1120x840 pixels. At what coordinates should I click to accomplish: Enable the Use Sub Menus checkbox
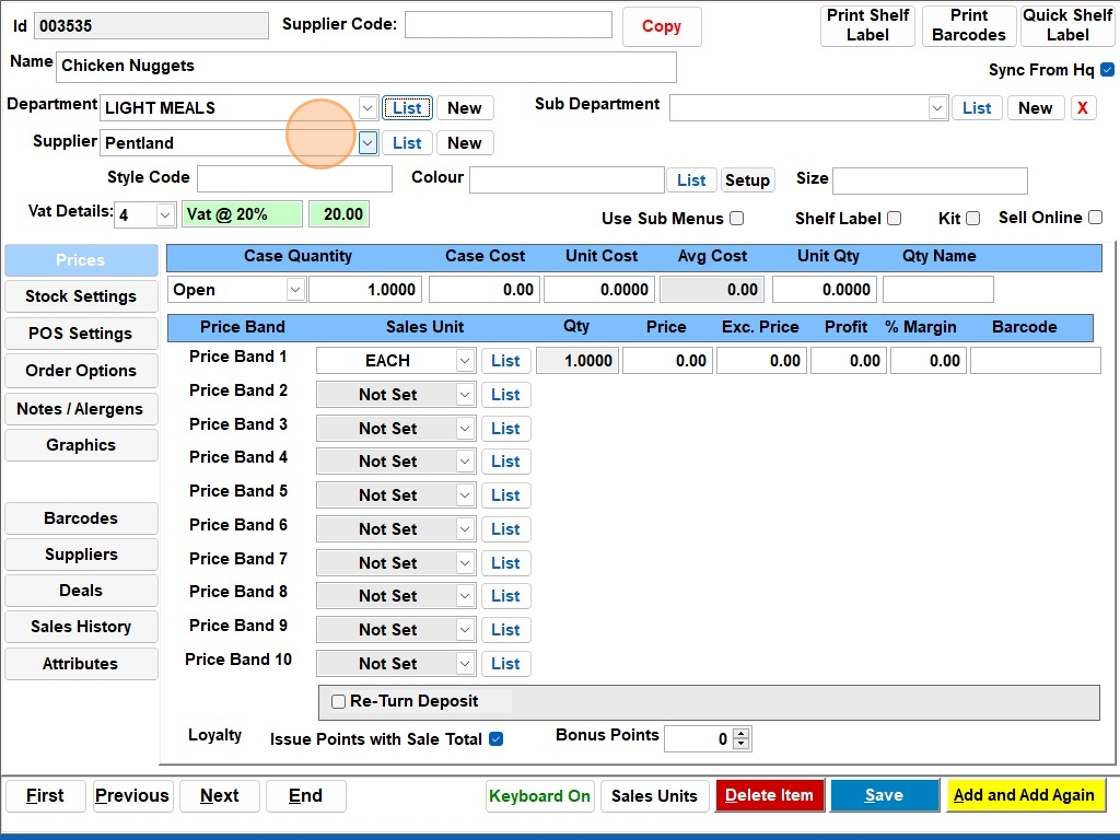[736, 218]
